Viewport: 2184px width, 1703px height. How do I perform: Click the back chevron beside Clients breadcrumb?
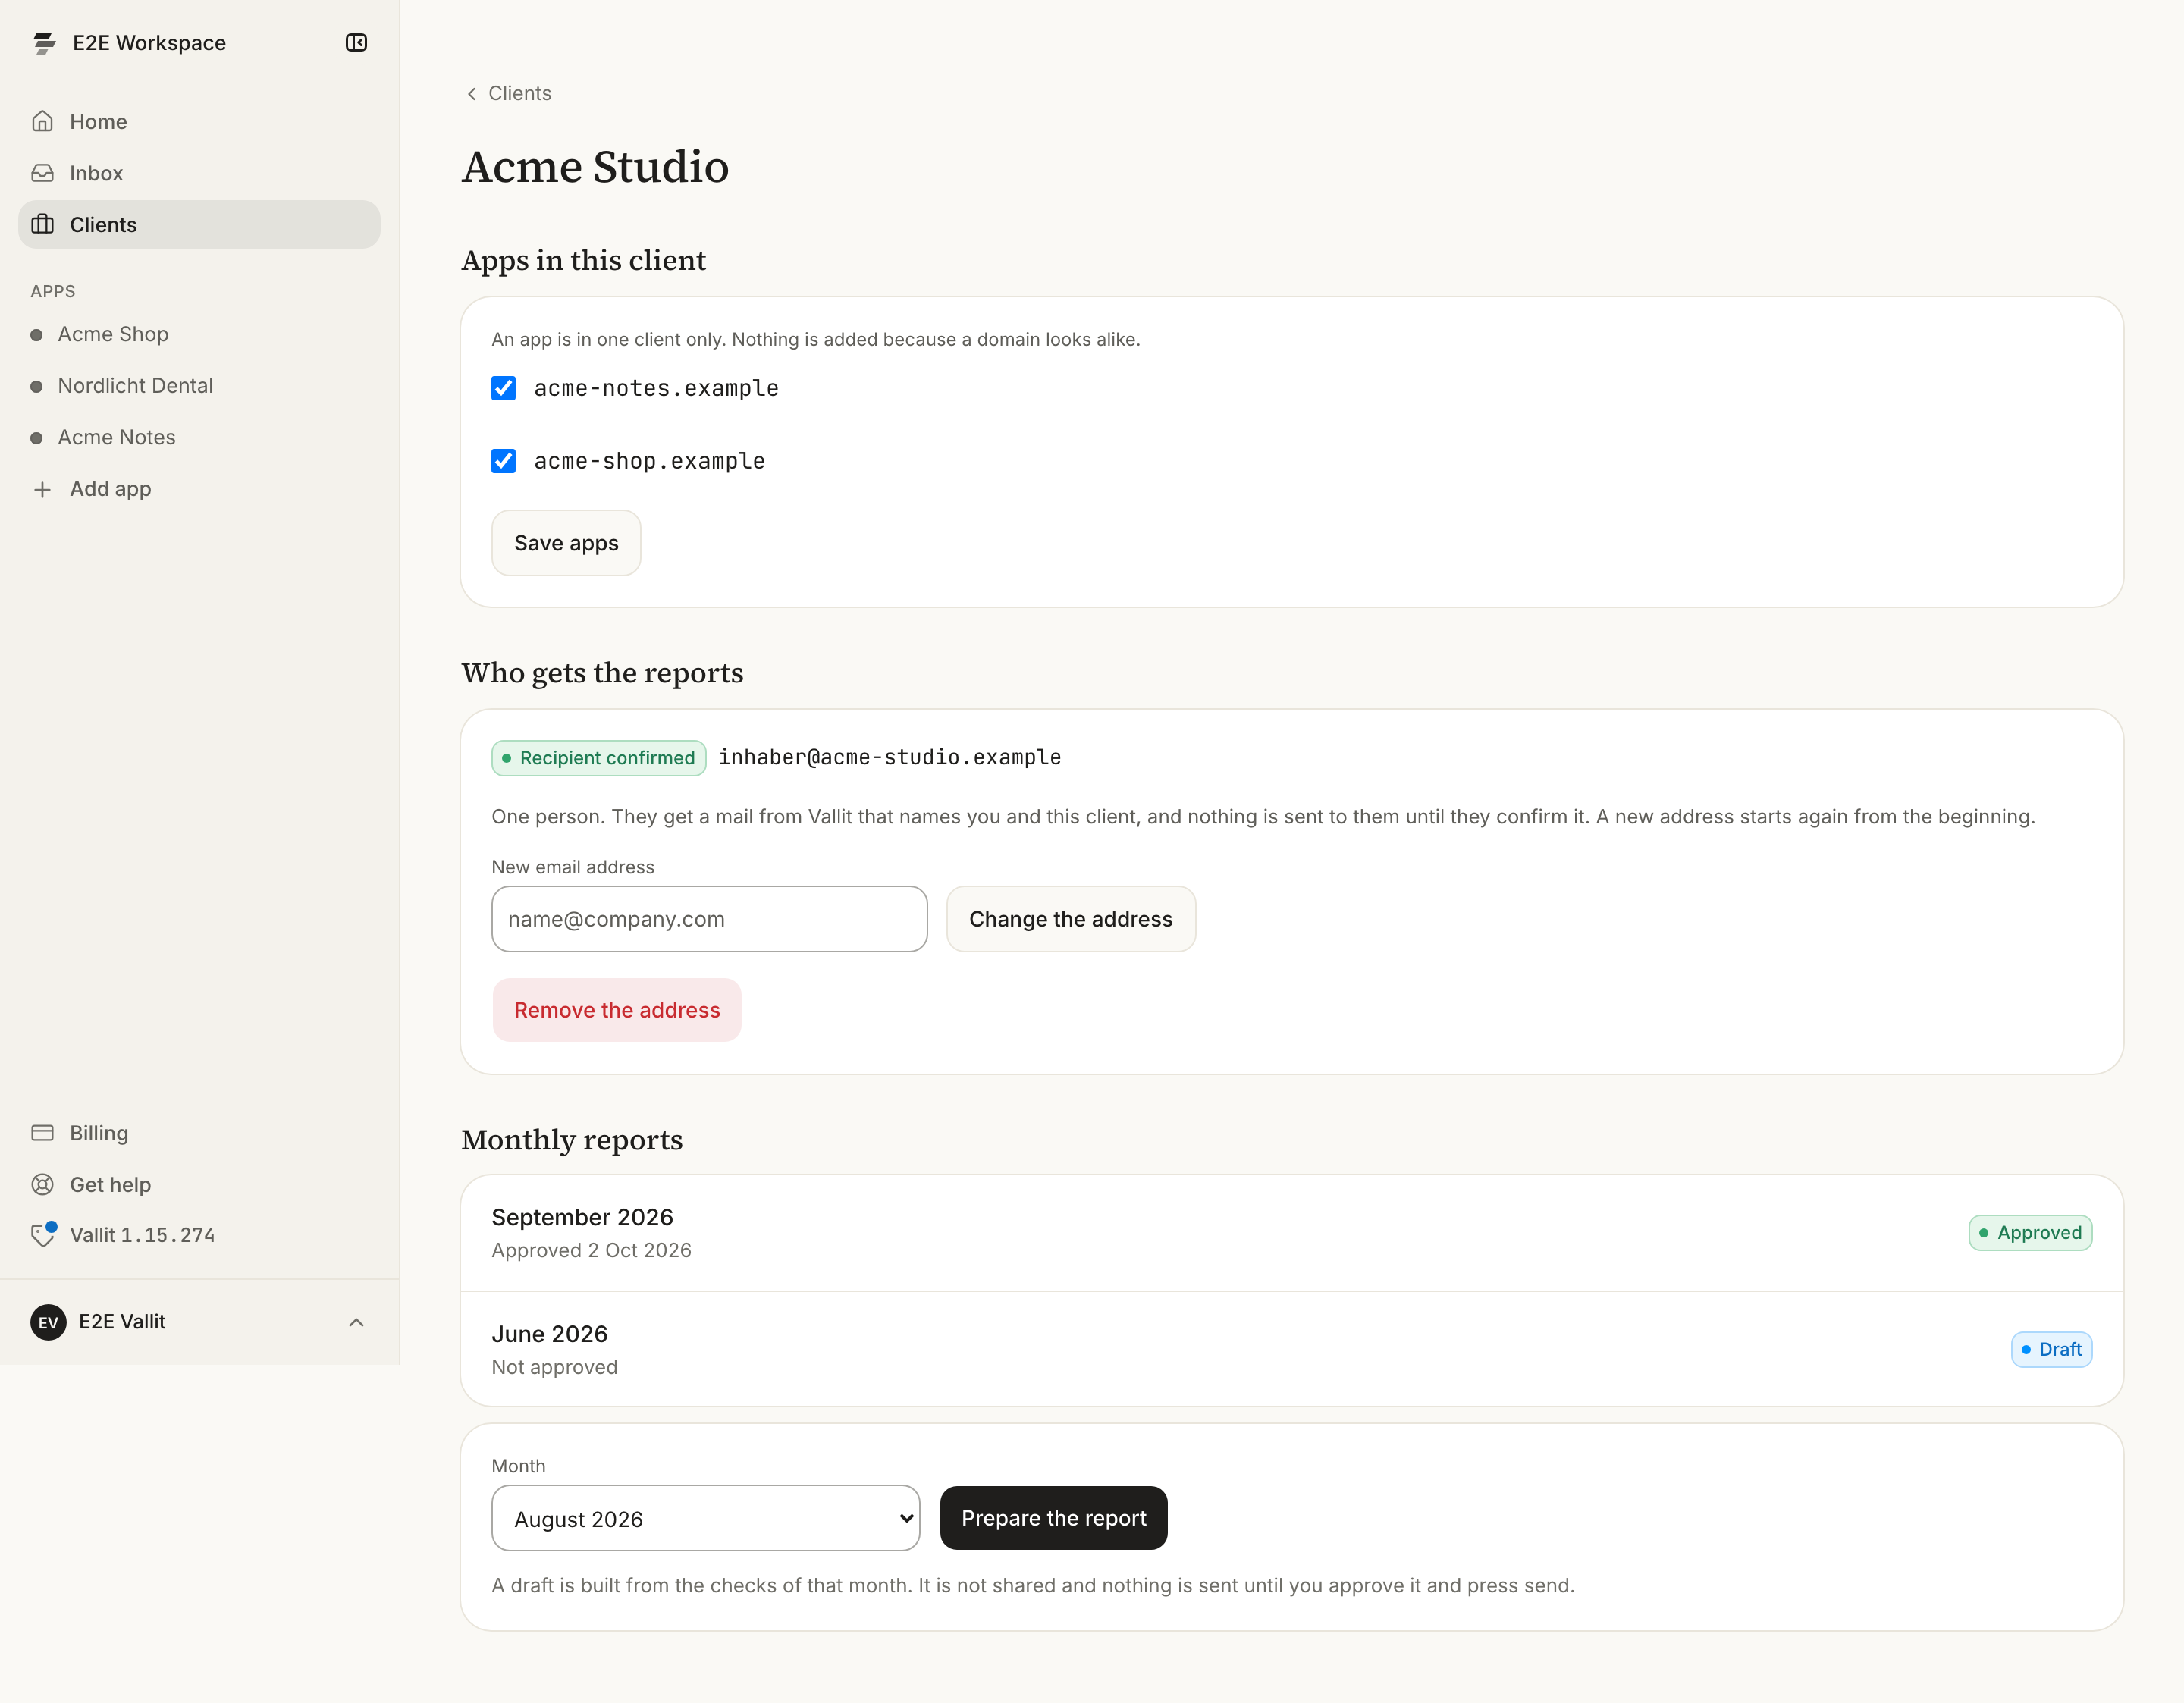(x=472, y=94)
